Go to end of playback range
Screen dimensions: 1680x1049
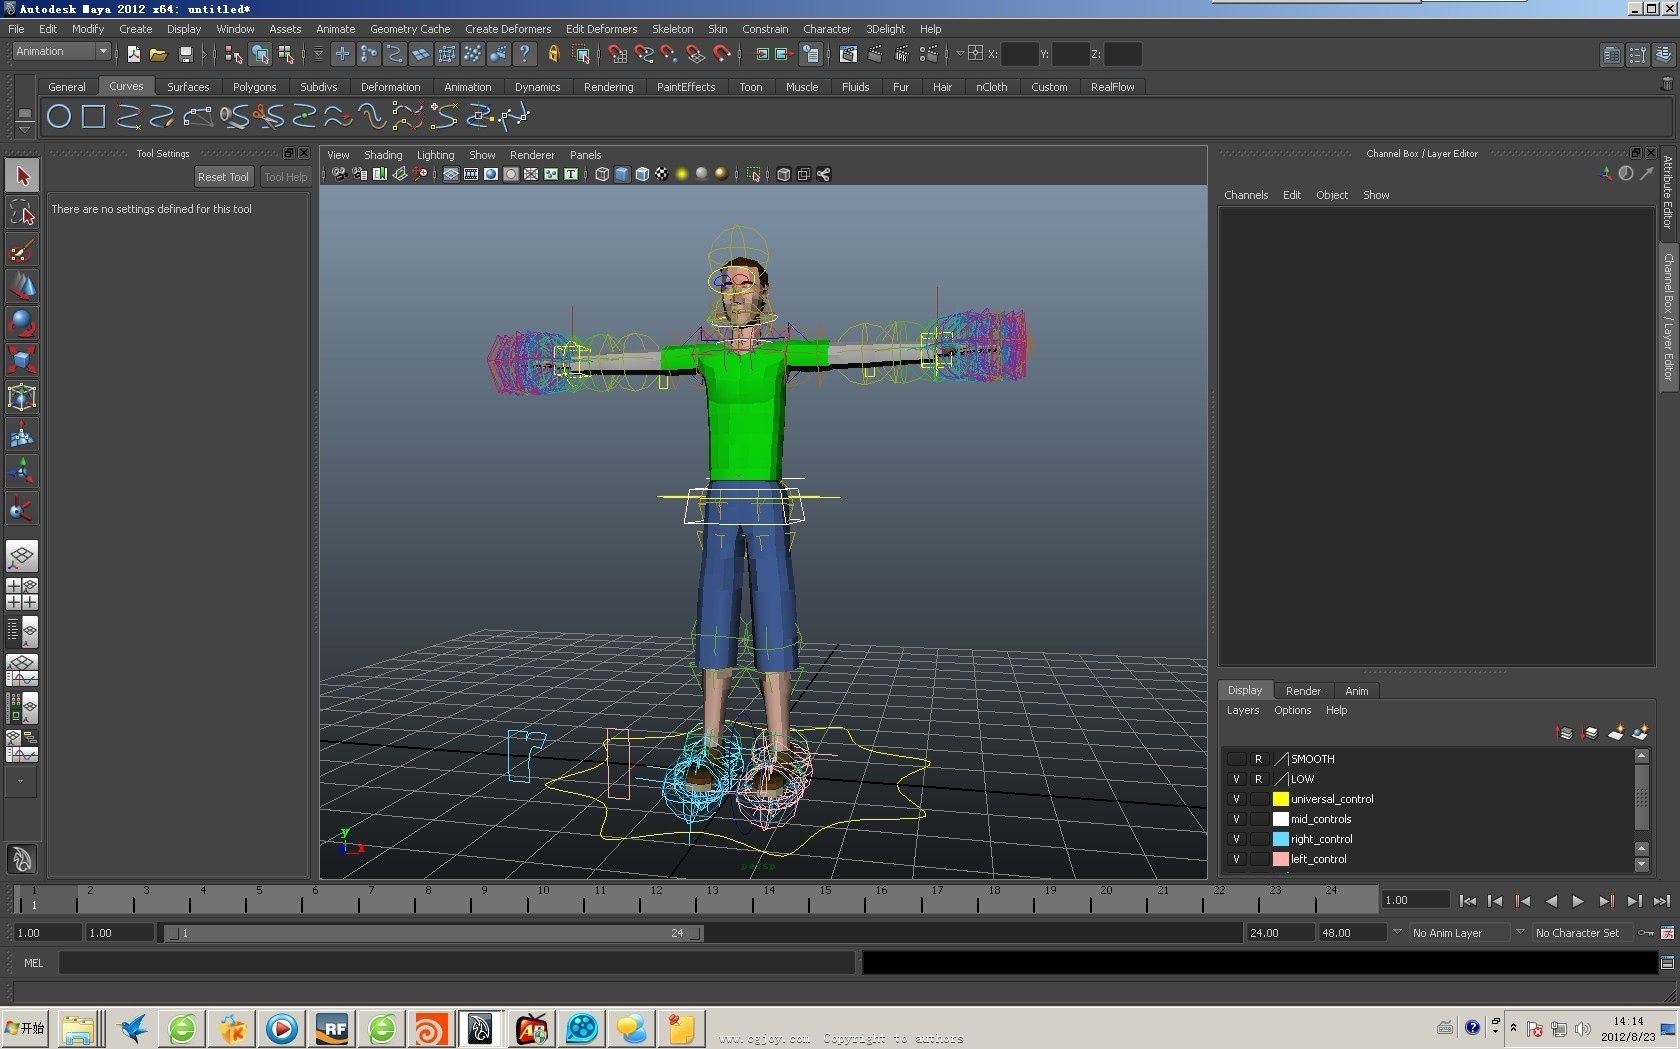[x=1662, y=901]
